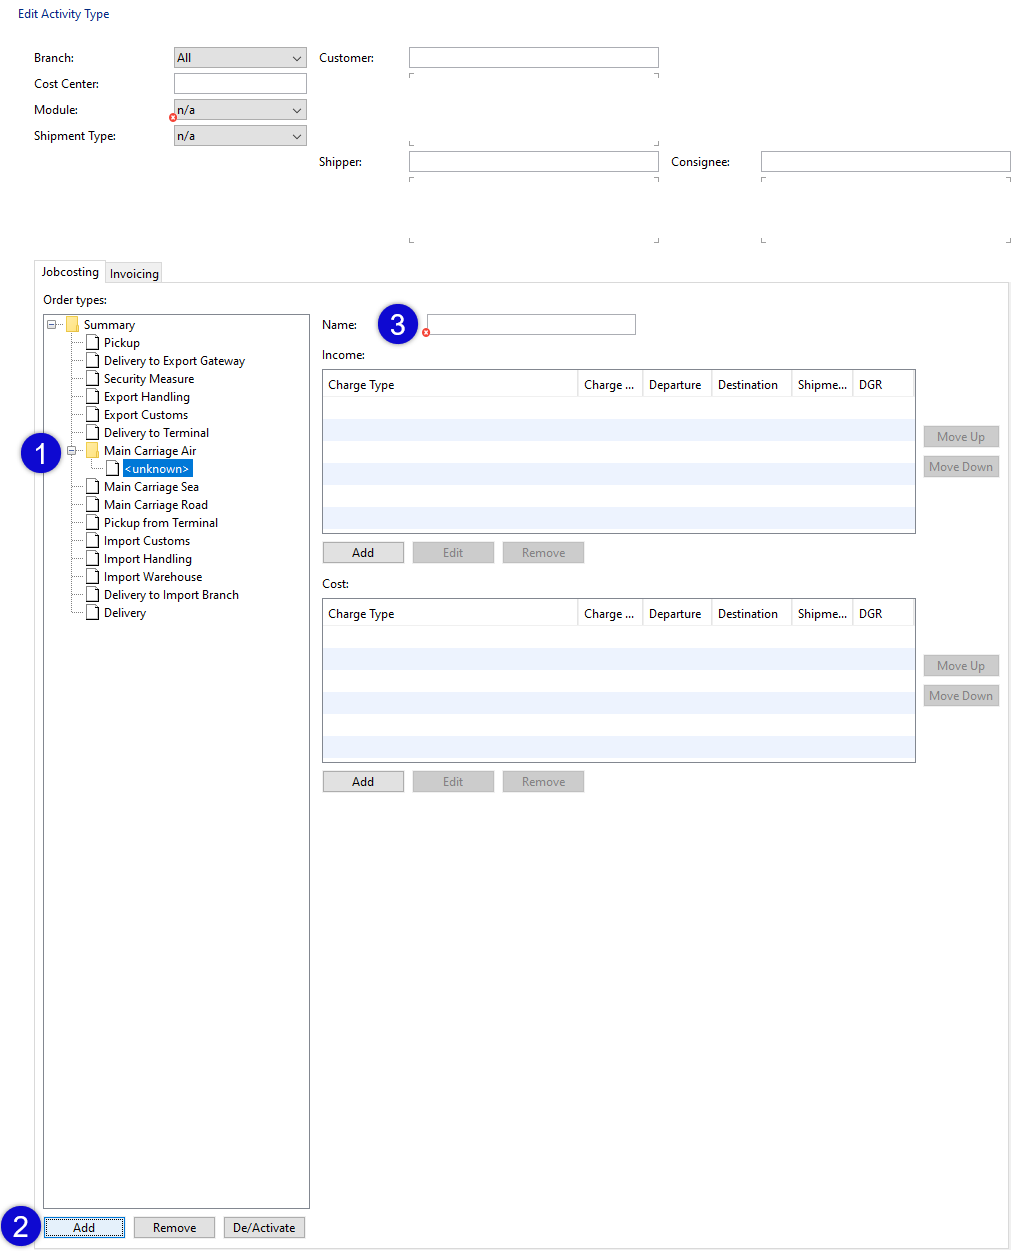Click the De/Activate button
This screenshot has width=1018, height=1255.
pos(264,1227)
